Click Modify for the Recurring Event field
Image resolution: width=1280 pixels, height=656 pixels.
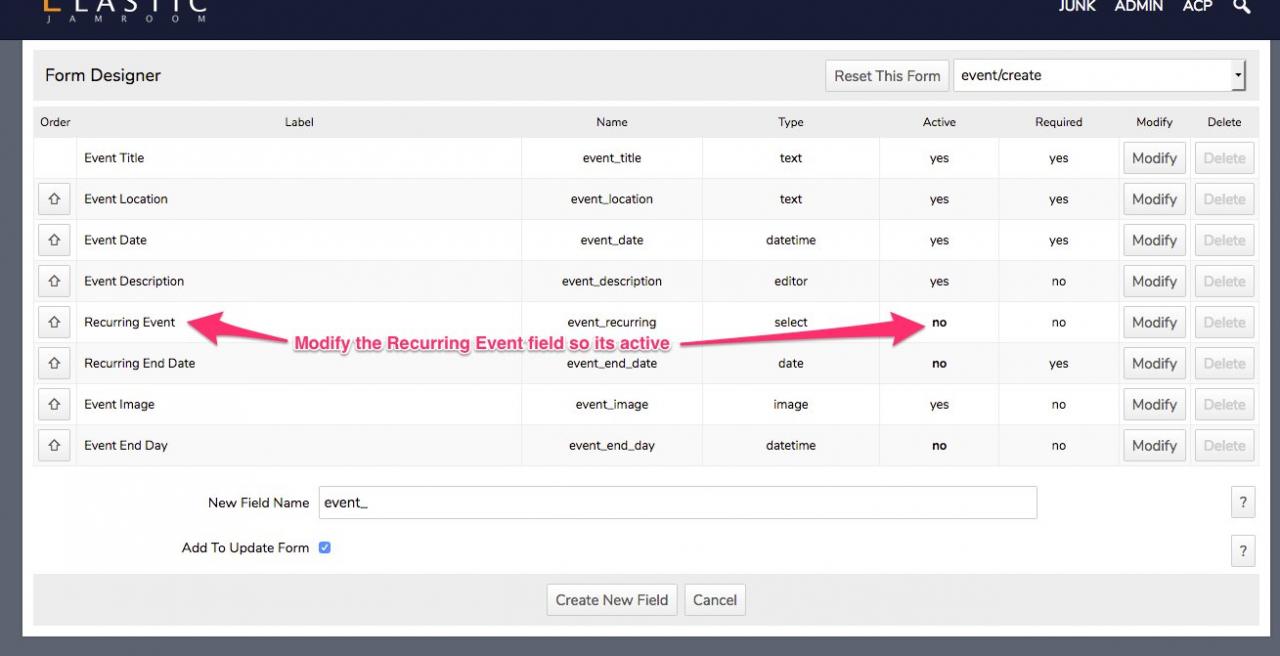pyautogui.click(x=1154, y=322)
